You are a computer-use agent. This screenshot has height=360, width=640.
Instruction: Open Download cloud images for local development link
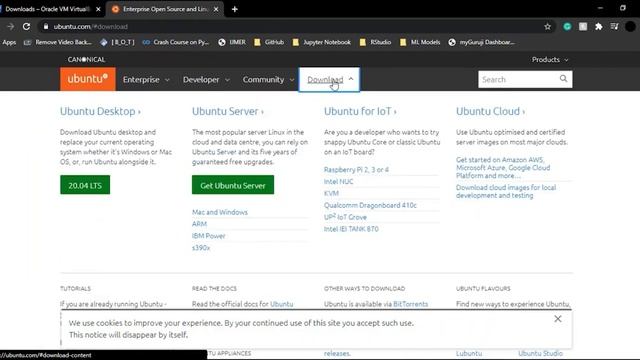(x=506, y=191)
